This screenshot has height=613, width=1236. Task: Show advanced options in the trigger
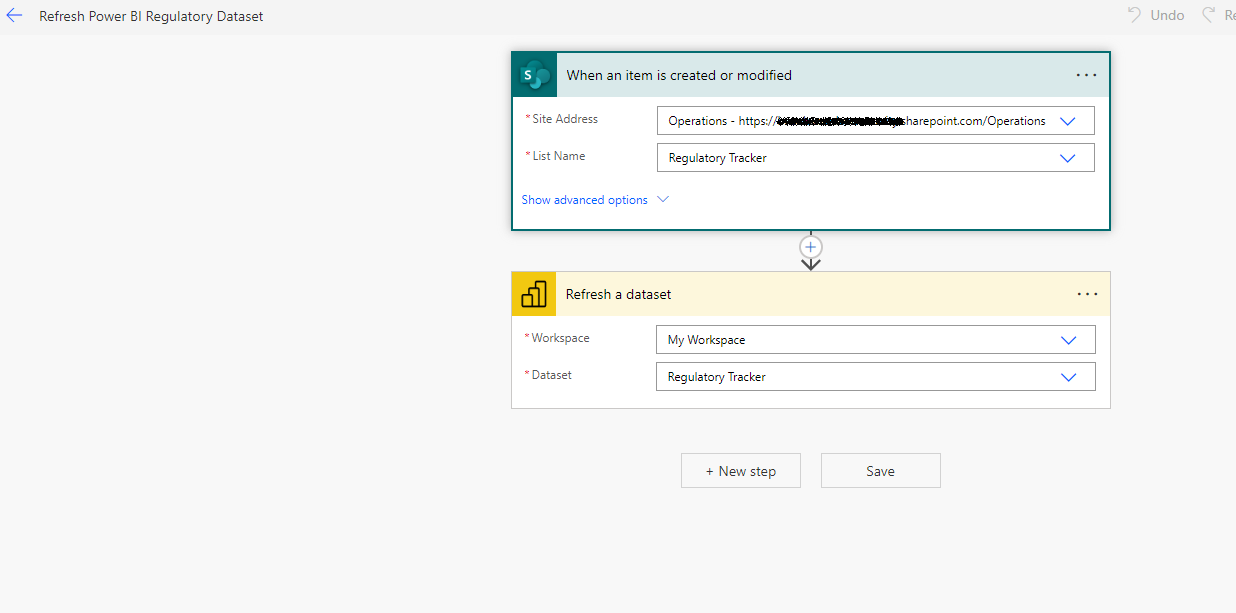point(595,200)
